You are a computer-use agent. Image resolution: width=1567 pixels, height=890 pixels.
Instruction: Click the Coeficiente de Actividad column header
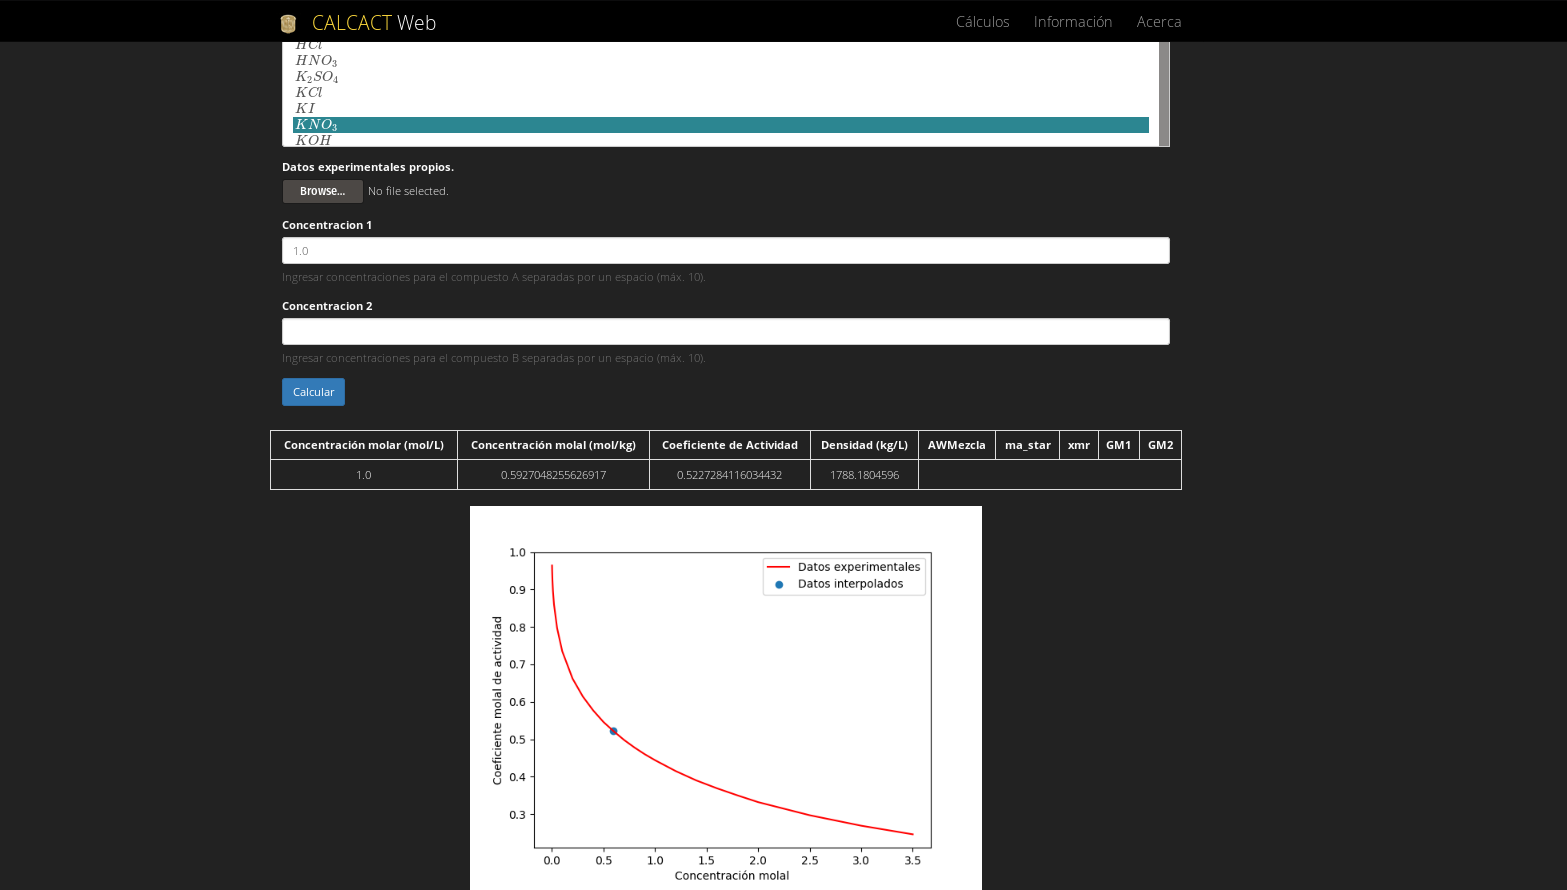(729, 444)
